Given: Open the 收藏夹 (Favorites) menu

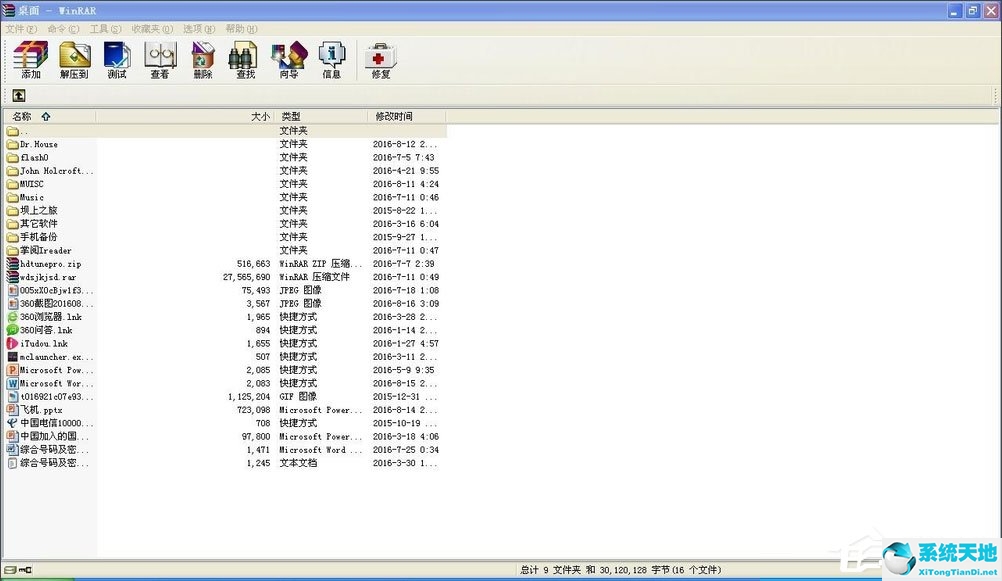Looking at the screenshot, I should (152, 29).
